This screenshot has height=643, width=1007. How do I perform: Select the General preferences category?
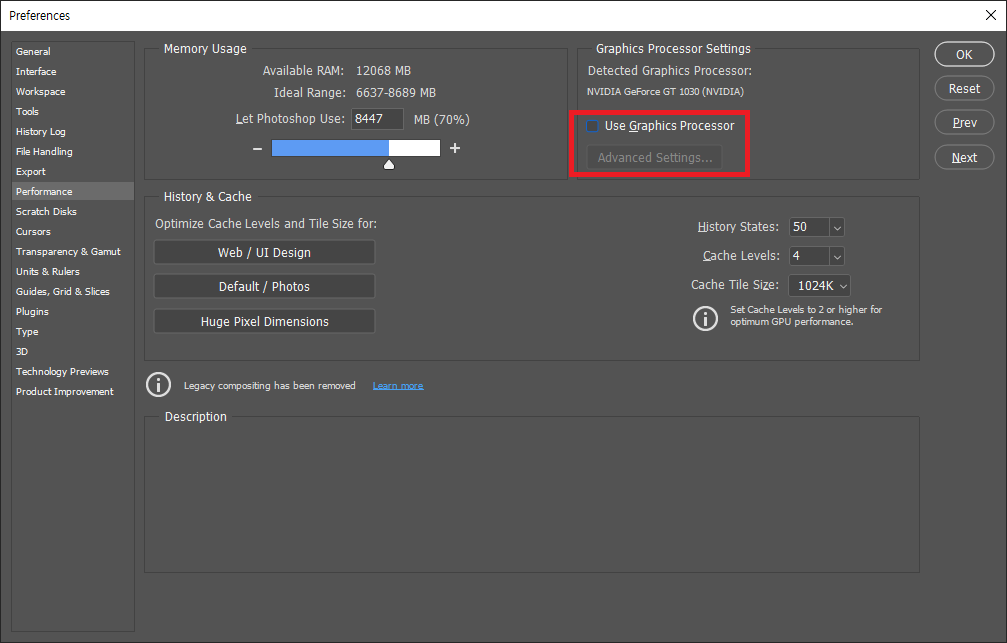pyautogui.click(x=73, y=51)
